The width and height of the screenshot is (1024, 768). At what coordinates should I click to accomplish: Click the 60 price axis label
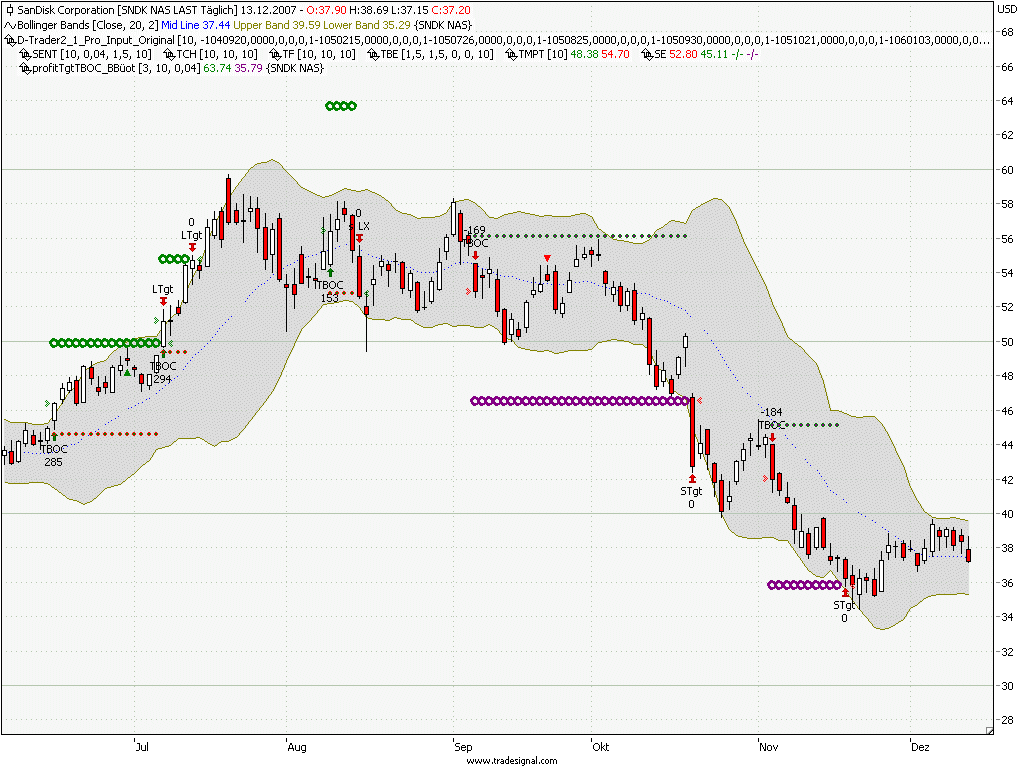coord(1007,170)
